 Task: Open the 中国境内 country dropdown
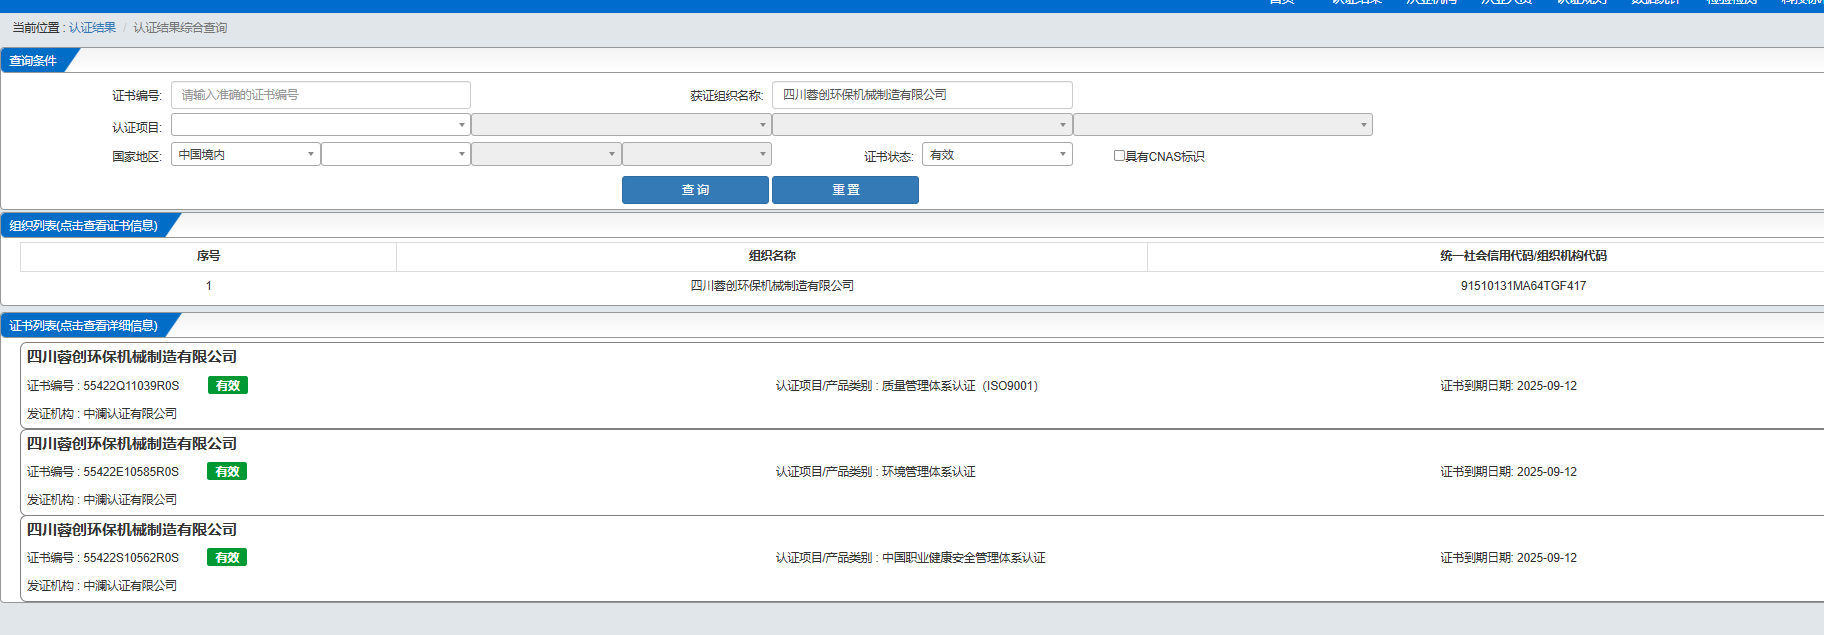click(246, 155)
